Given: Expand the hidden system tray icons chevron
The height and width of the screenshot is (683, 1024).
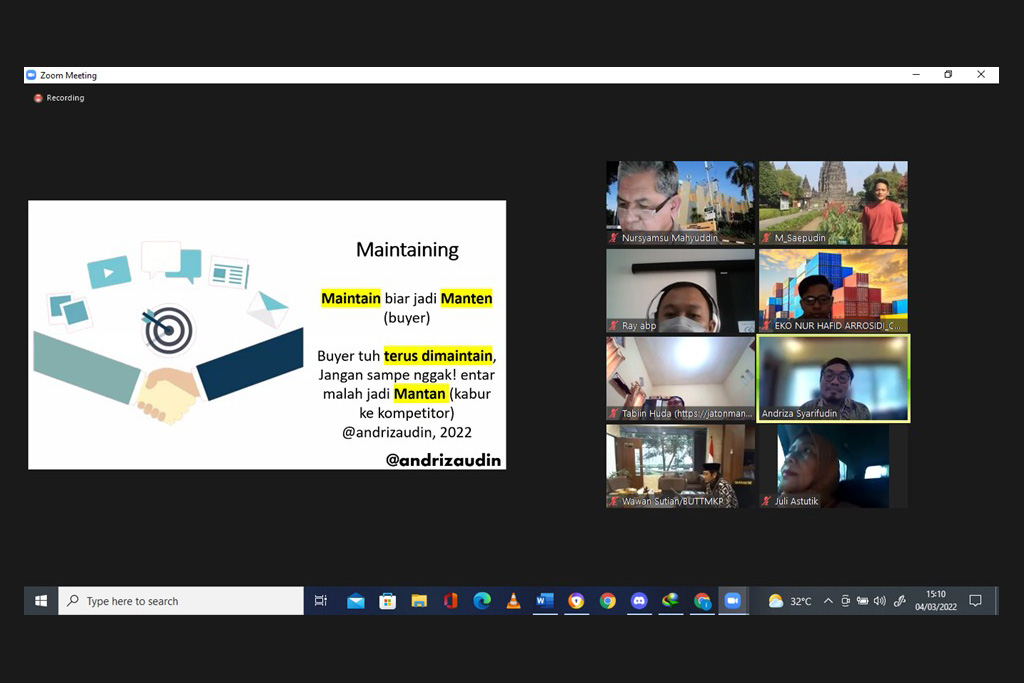Looking at the screenshot, I should tap(828, 601).
